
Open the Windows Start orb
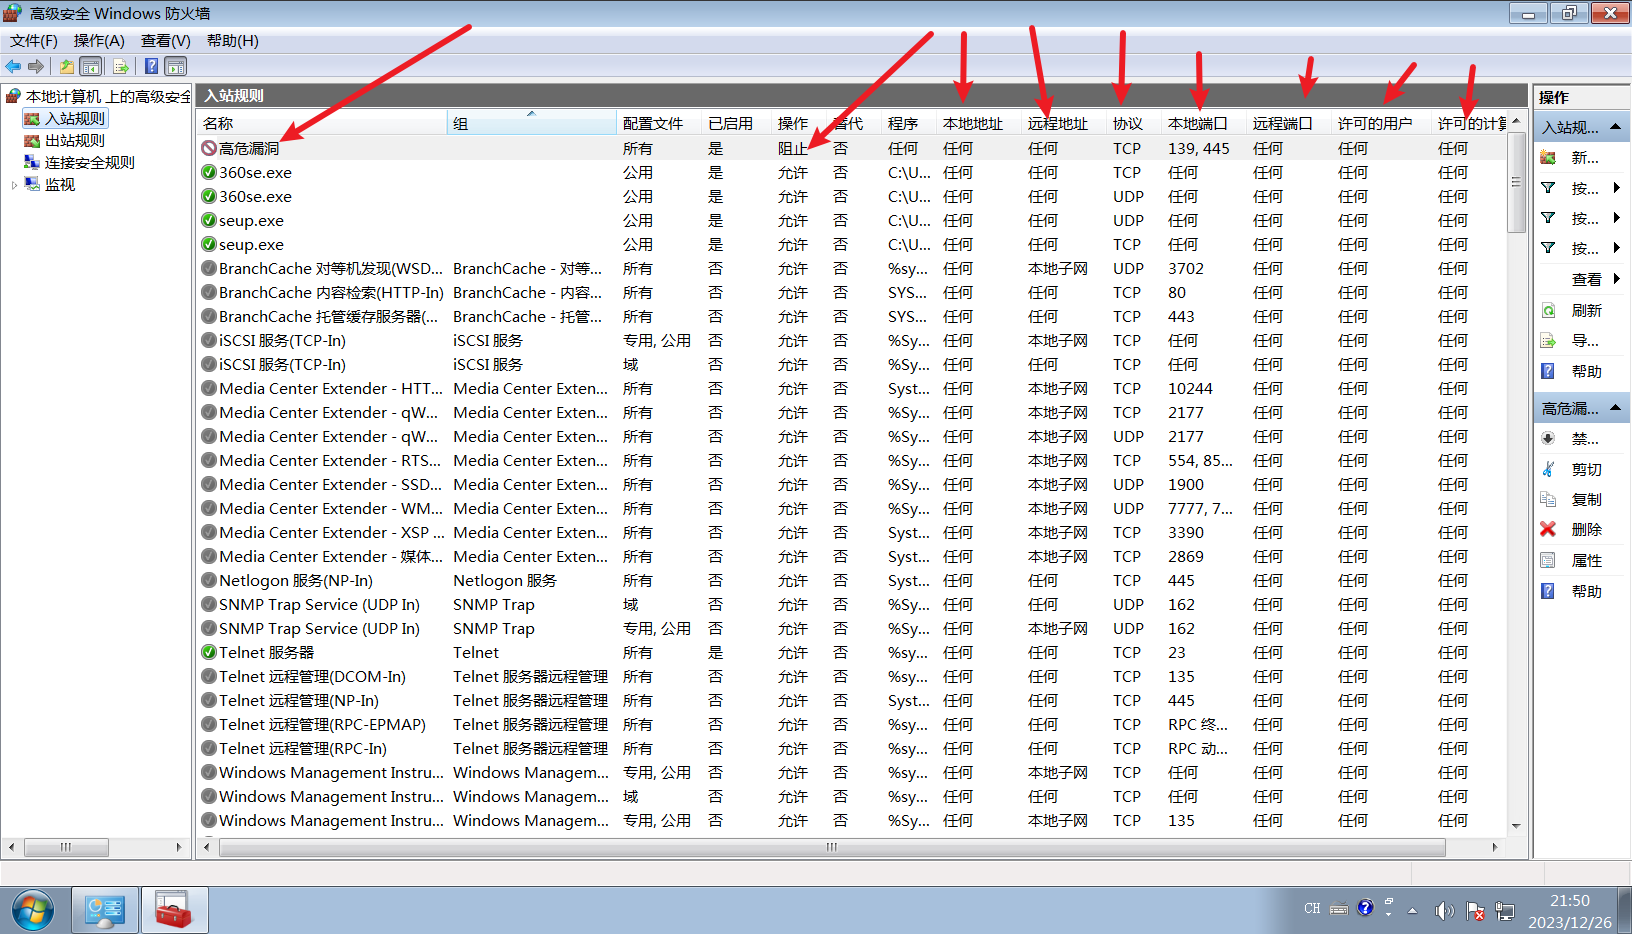click(x=33, y=910)
